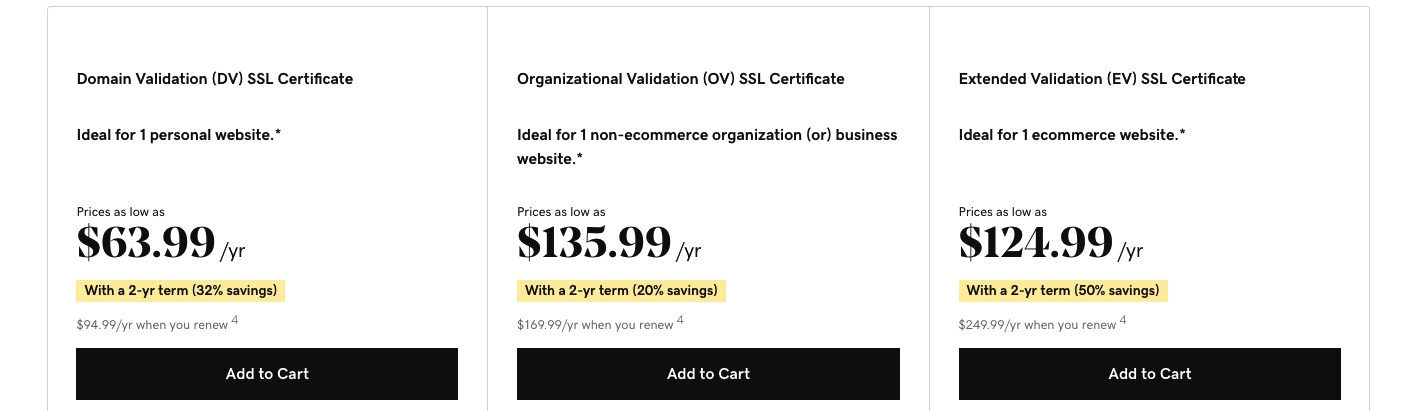Click the 20% savings 2-yr term badge
This screenshot has width=1413, height=411.
pos(621,291)
